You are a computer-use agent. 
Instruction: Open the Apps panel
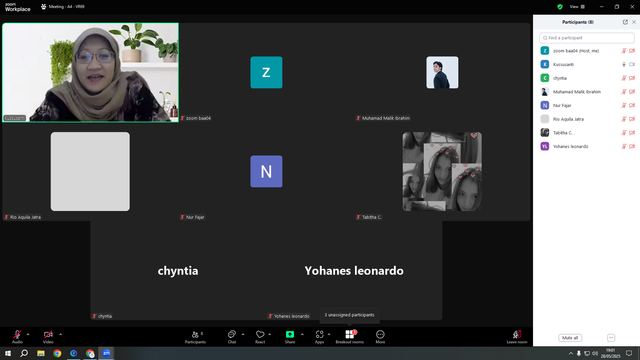[x=320, y=337]
